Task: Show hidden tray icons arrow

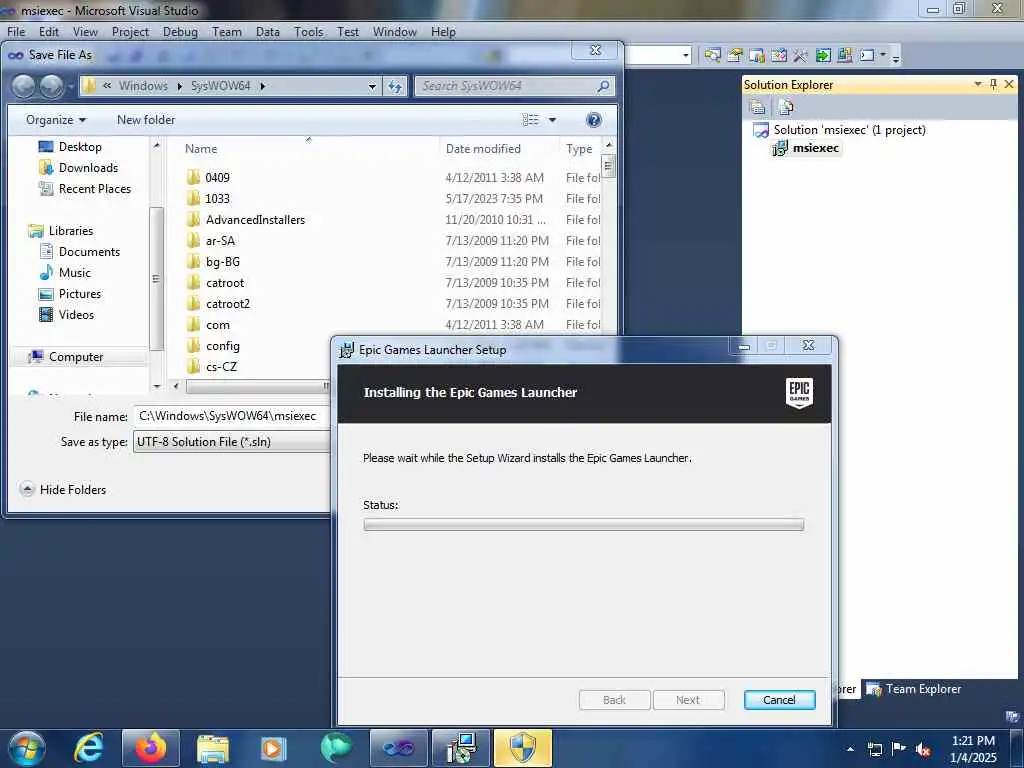Action: click(x=850, y=749)
